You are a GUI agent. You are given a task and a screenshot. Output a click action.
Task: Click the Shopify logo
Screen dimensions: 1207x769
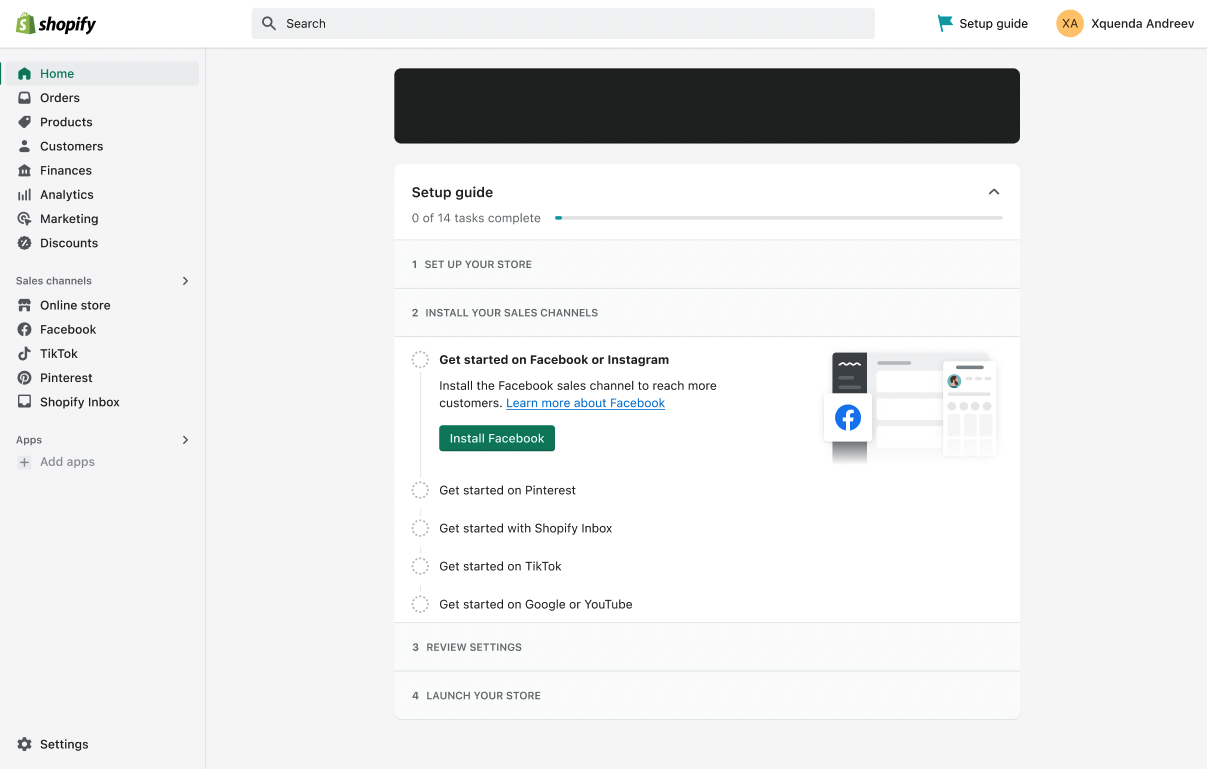click(56, 24)
